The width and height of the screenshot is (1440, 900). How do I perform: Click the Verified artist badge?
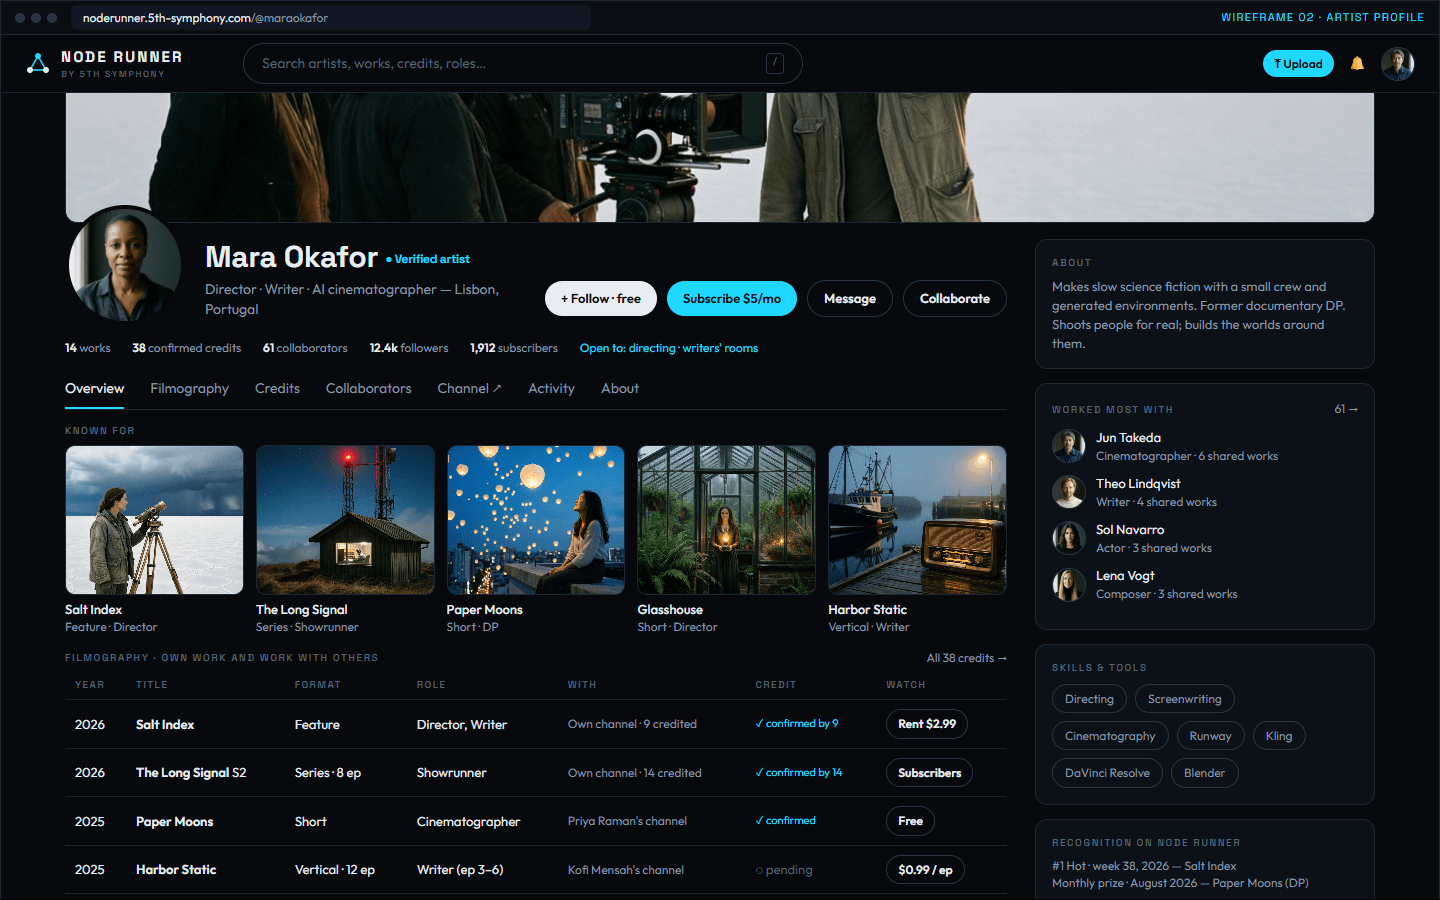[428, 259]
